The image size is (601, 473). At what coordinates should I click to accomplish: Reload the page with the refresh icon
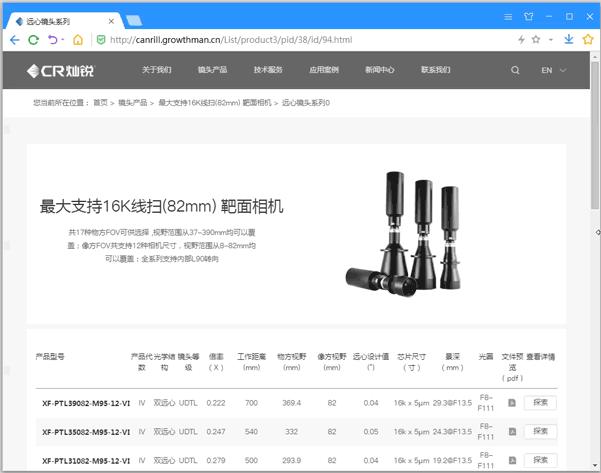click(34, 39)
